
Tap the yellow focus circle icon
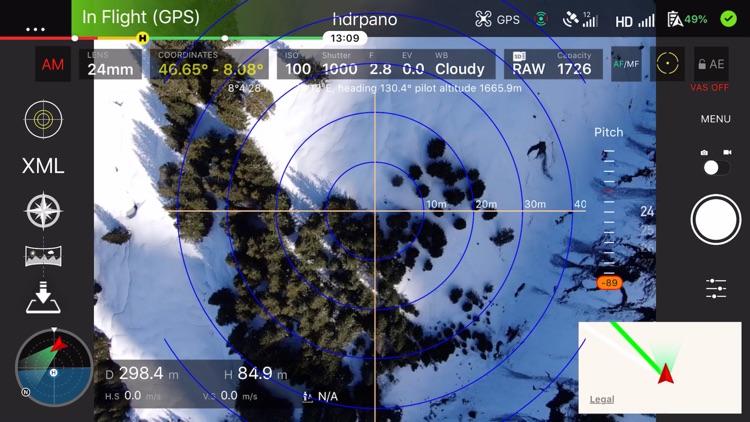pyautogui.click(x=667, y=64)
